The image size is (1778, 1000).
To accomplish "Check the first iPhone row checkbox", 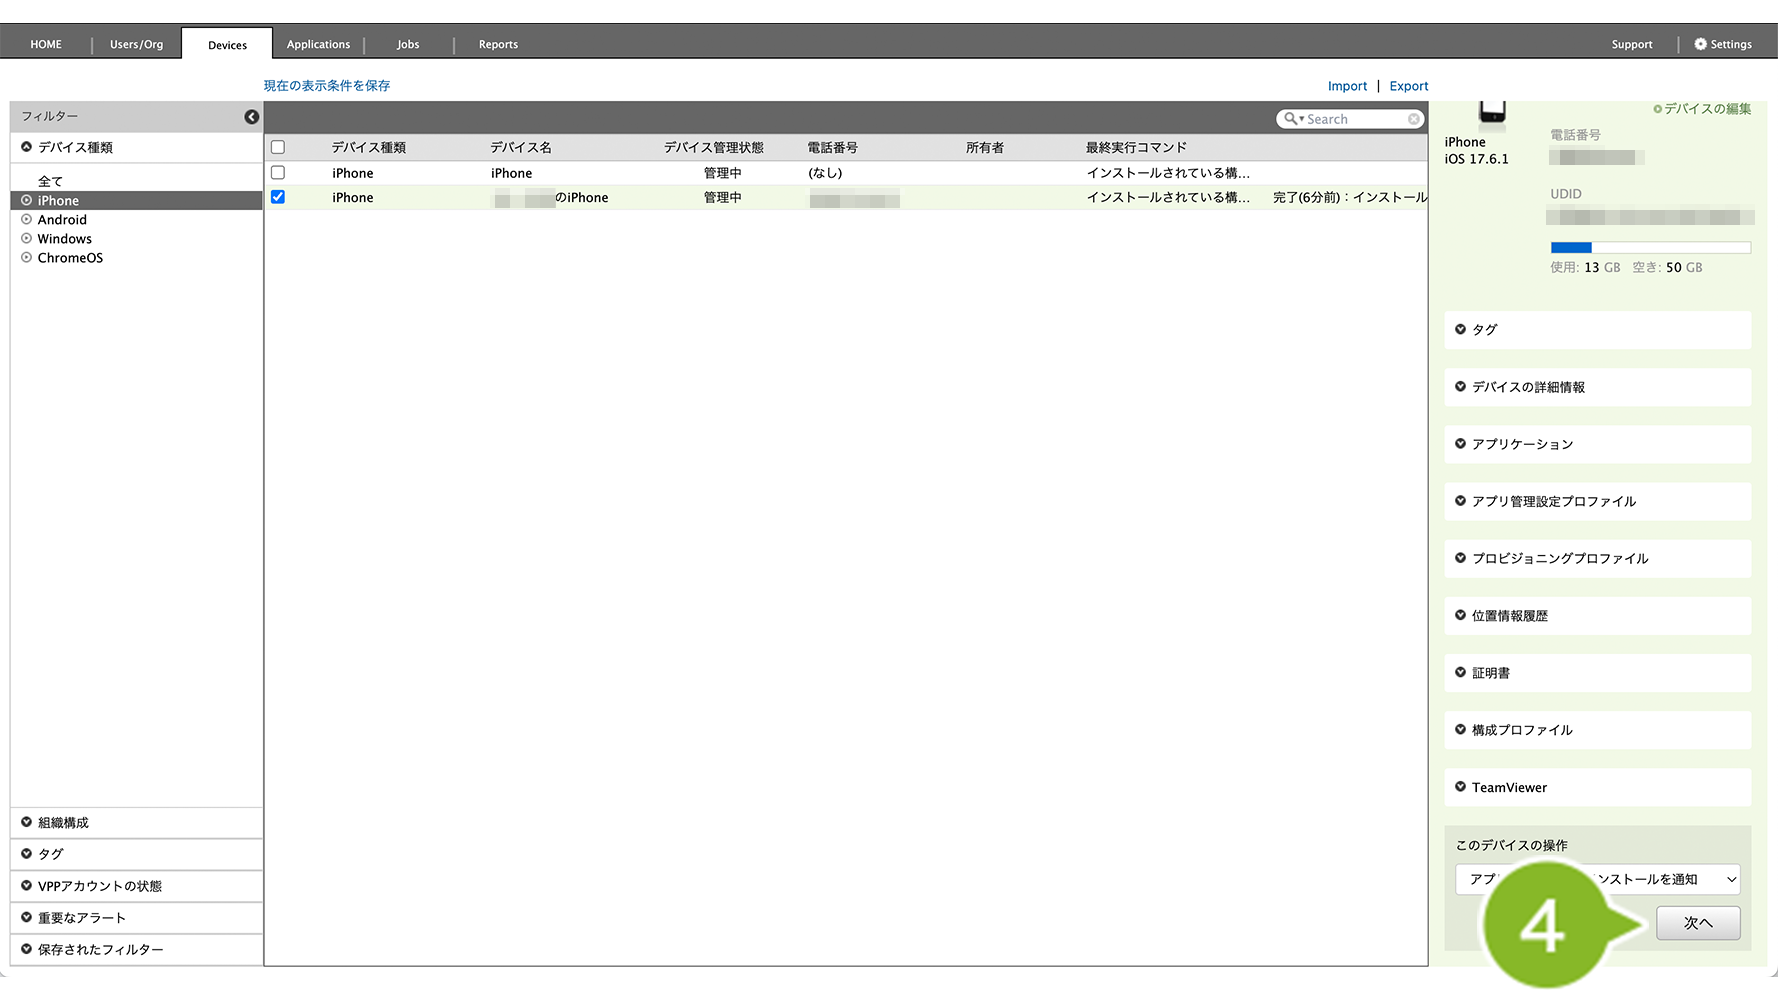I will [278, 173].
